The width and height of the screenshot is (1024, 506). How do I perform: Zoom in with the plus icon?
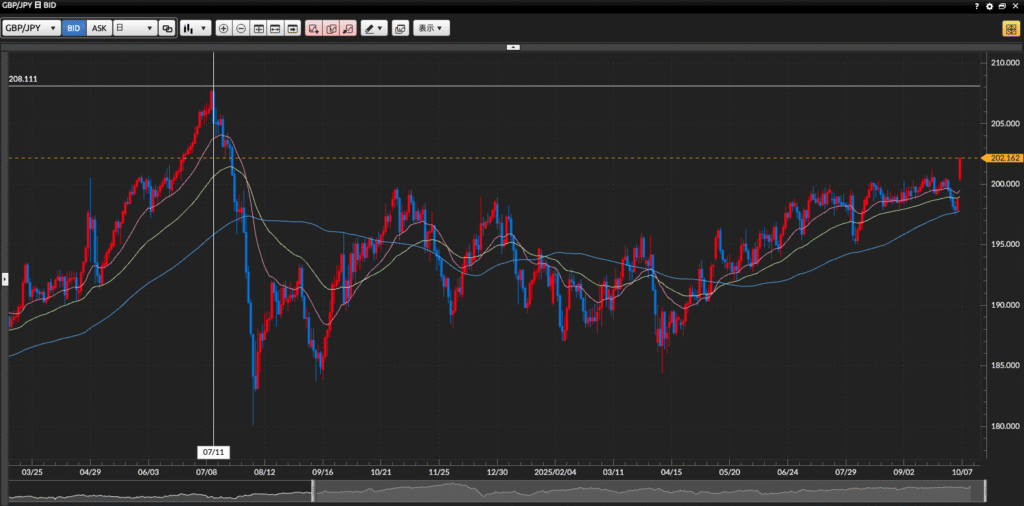click(x=223, y=28)
